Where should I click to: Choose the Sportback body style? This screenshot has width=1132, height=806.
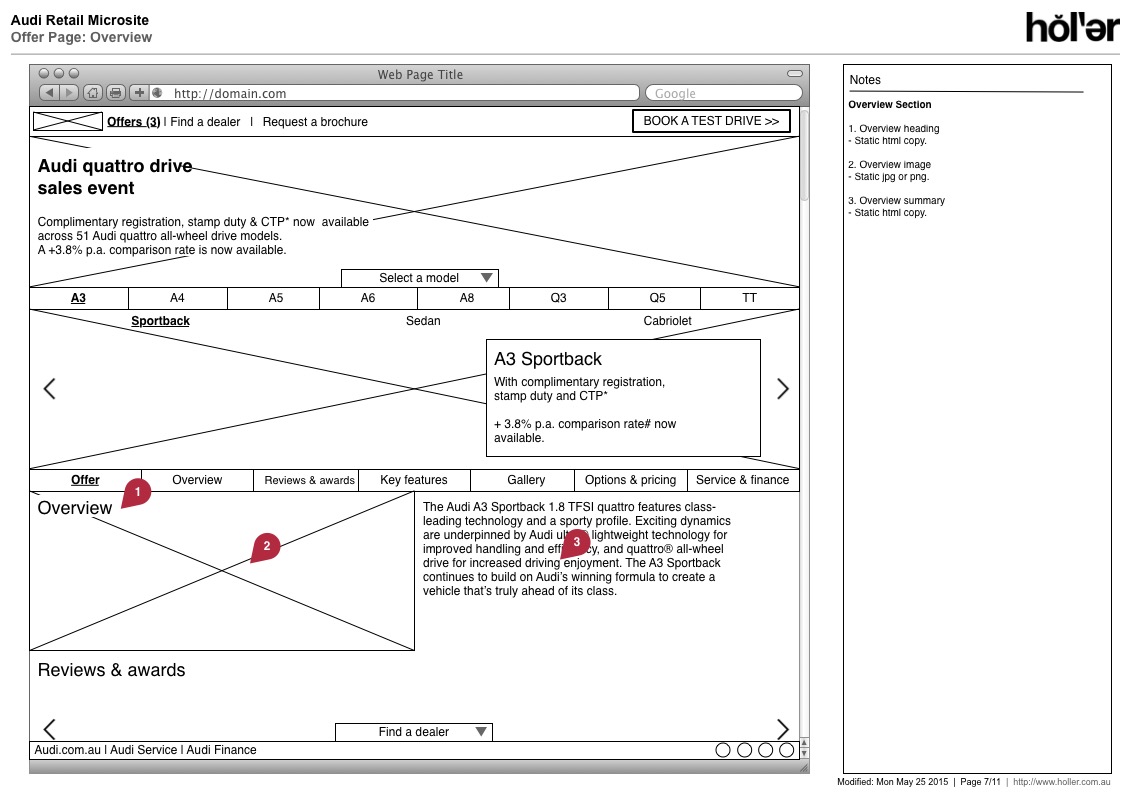point(160,321)
